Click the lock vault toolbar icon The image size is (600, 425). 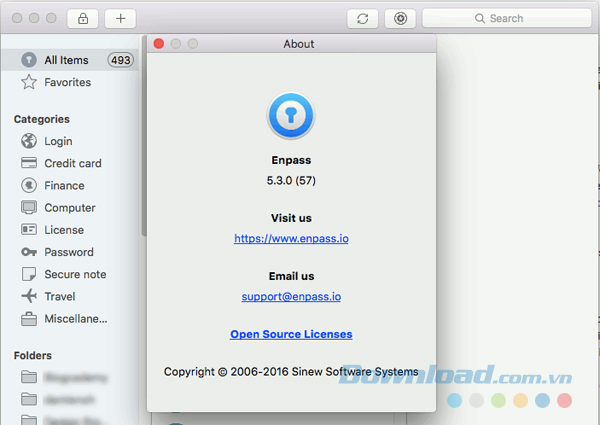pos(83,18)
